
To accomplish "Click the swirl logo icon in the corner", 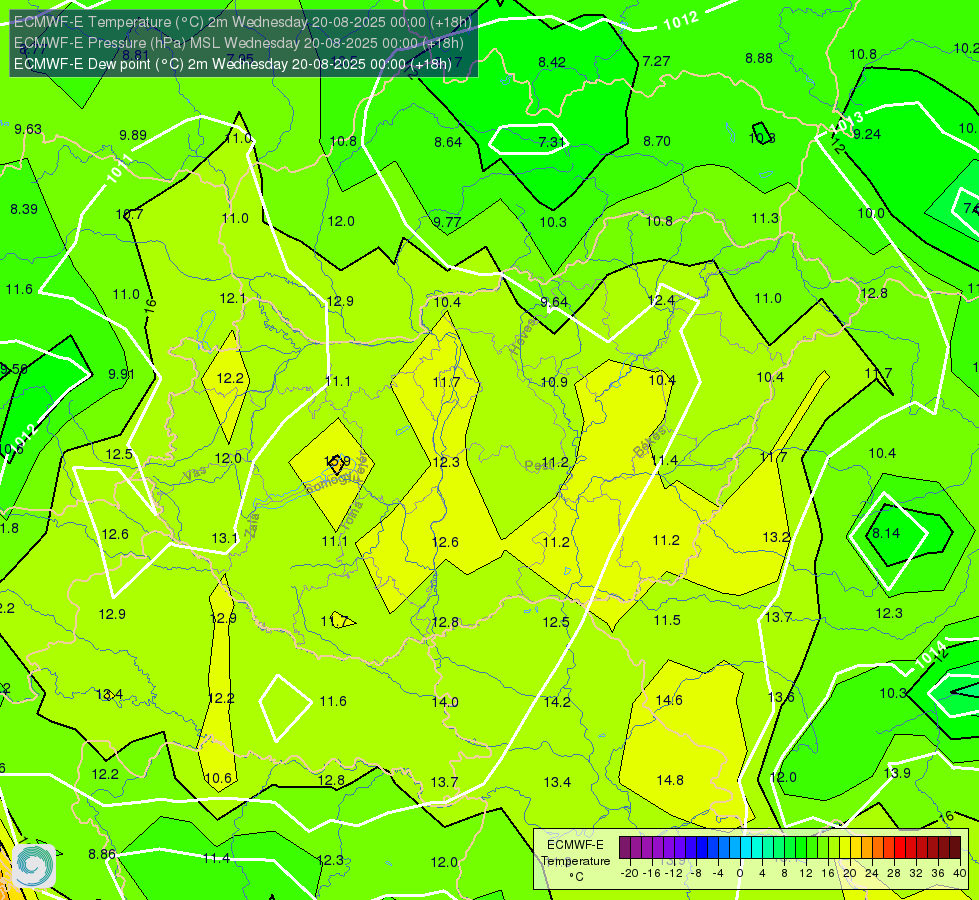I will (34, 866).
